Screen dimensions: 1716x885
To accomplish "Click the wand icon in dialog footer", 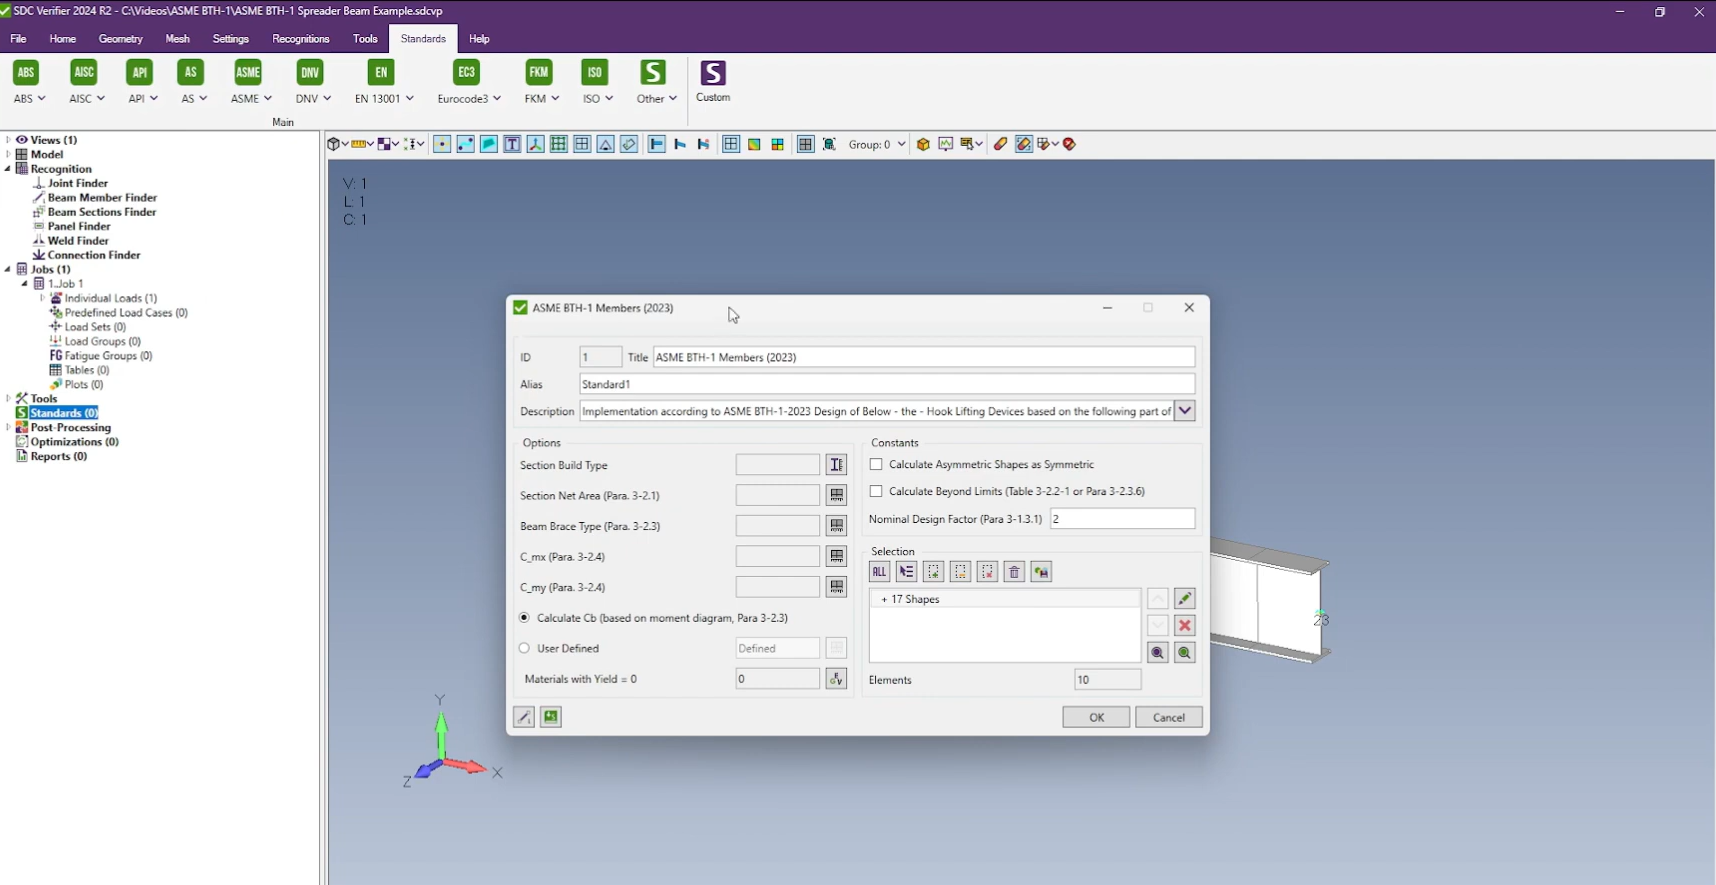I will (x=524, y=717).
